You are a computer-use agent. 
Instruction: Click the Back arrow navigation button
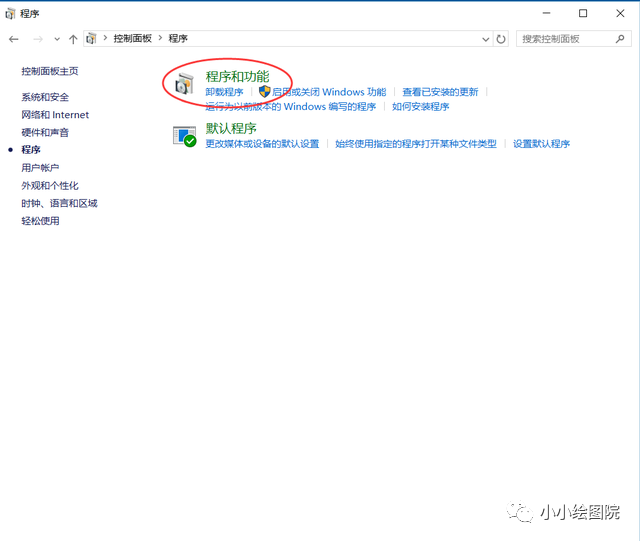coord(14,39)
